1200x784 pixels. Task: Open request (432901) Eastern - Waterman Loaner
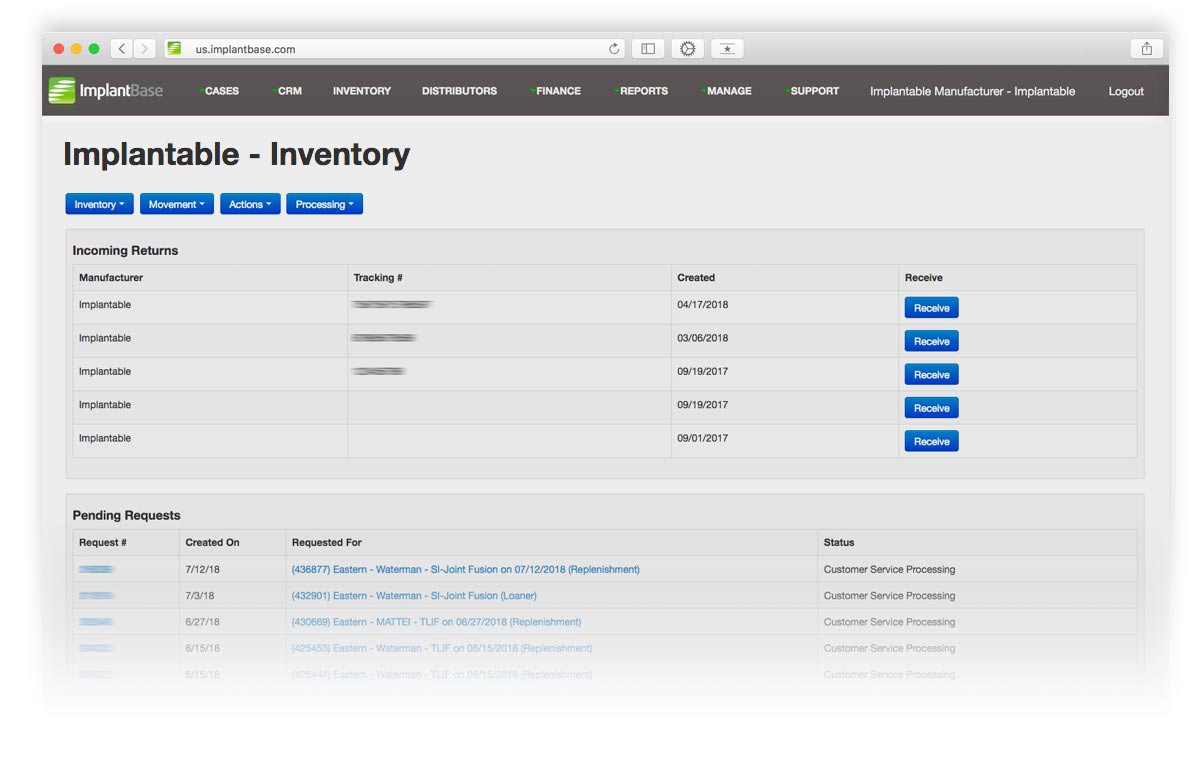(414, 595)
